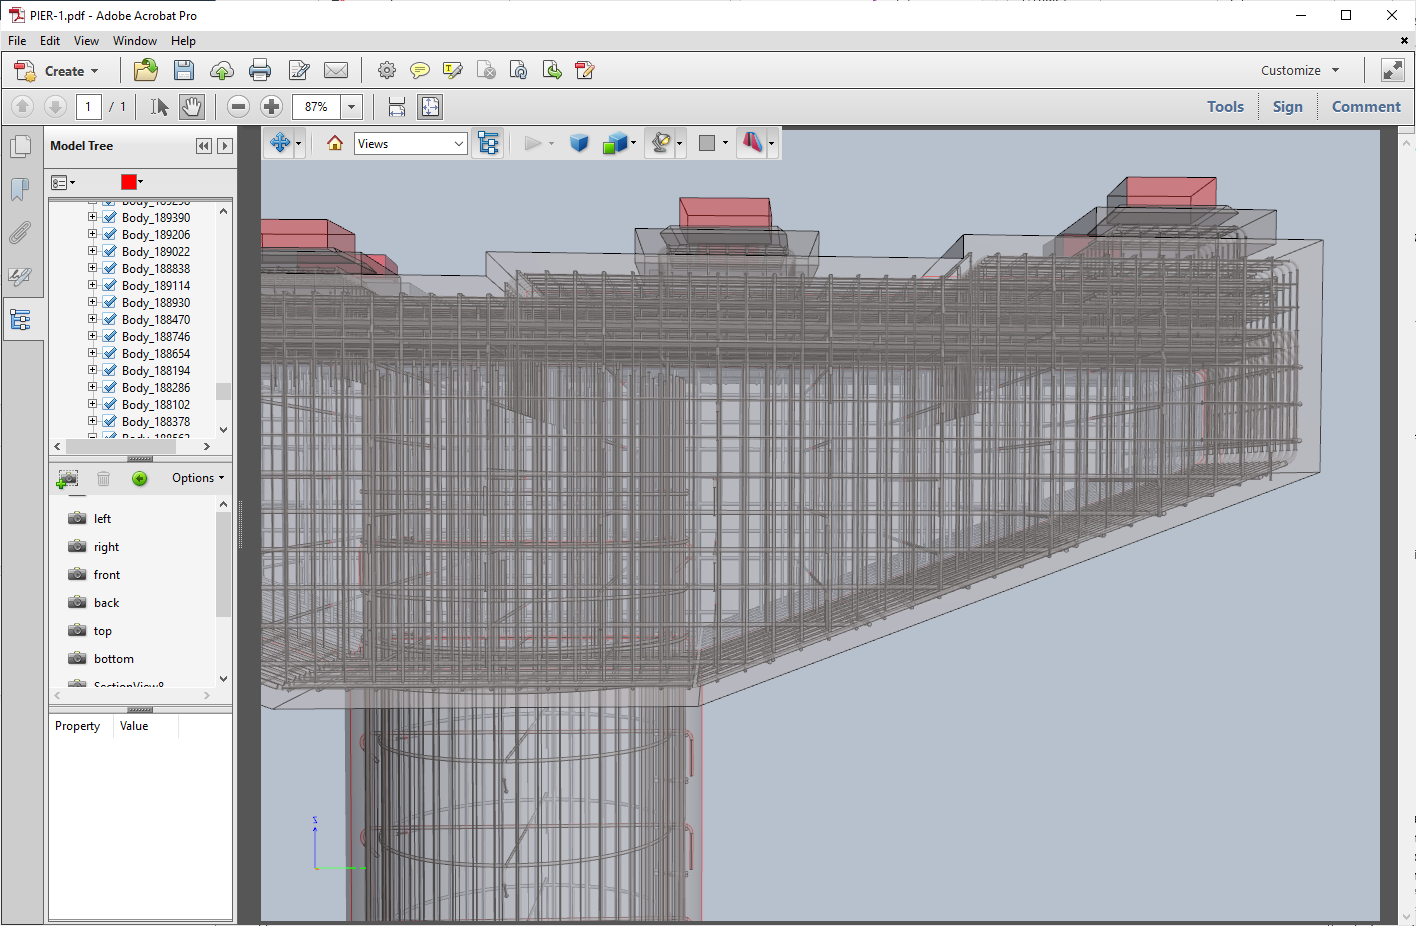The image size is (1416, 926).
Task: Click the red highlight color swatch
Action: (x=128, y=182)
